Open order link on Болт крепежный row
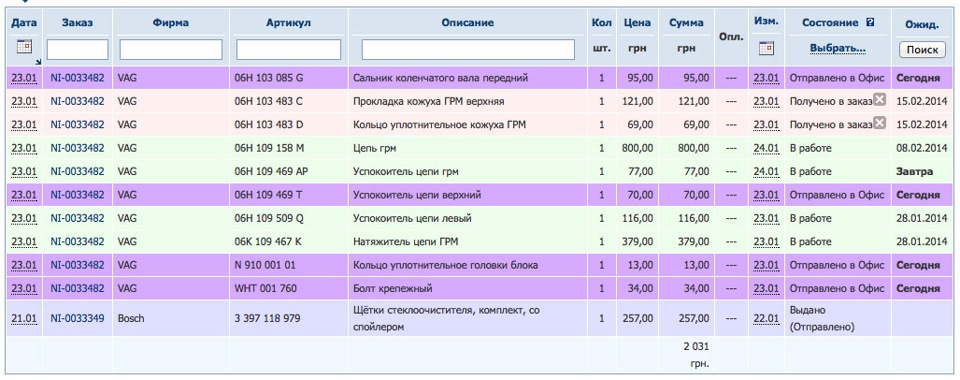Image resolution: width=960 pixels, height=380 pixels. pos(77,288)
